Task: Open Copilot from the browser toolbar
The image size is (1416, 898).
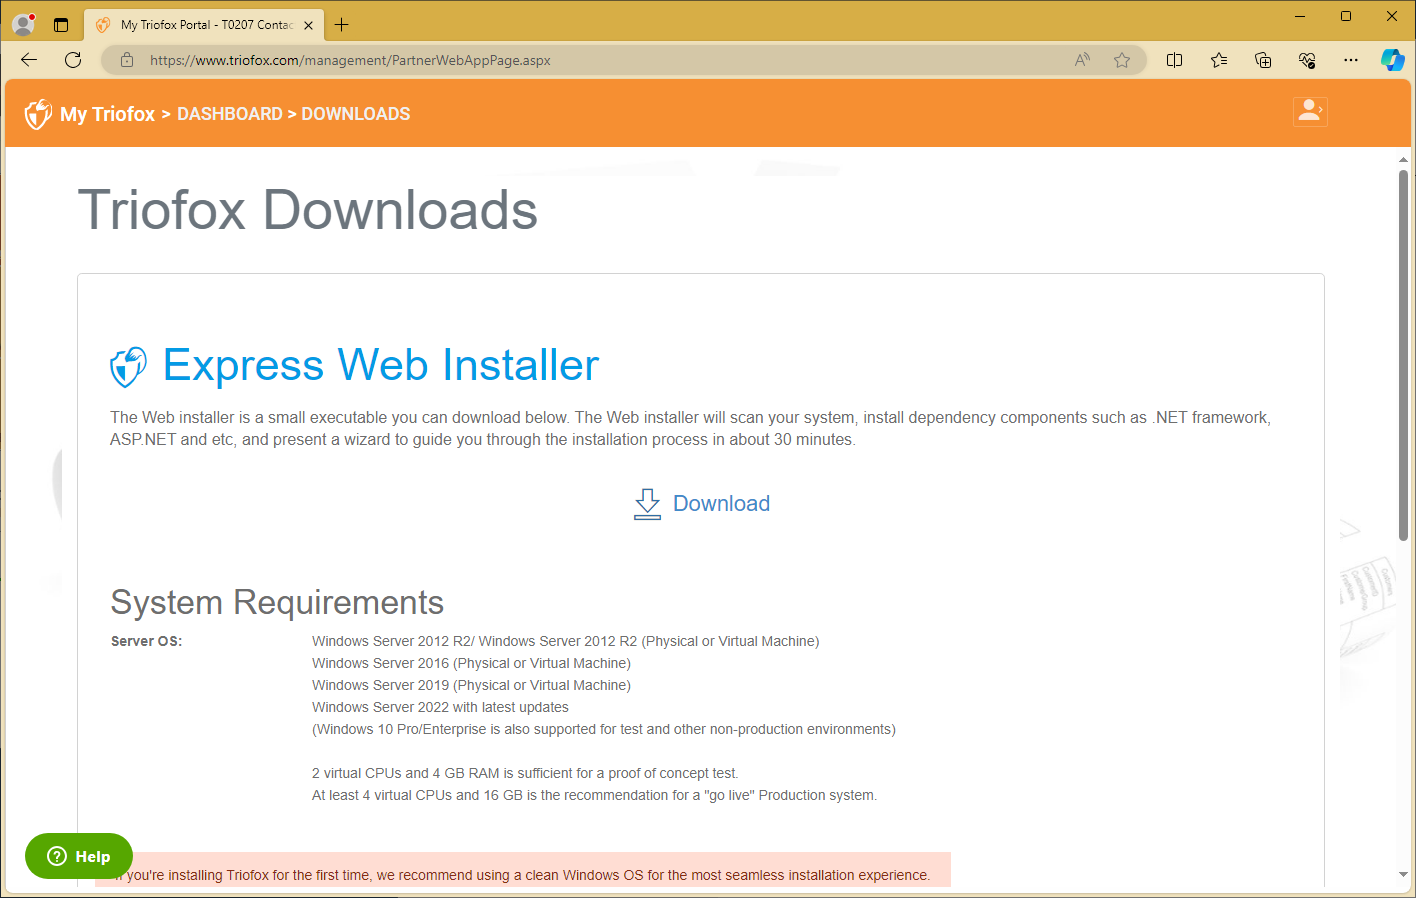Action: click(x=1392, y=59)
